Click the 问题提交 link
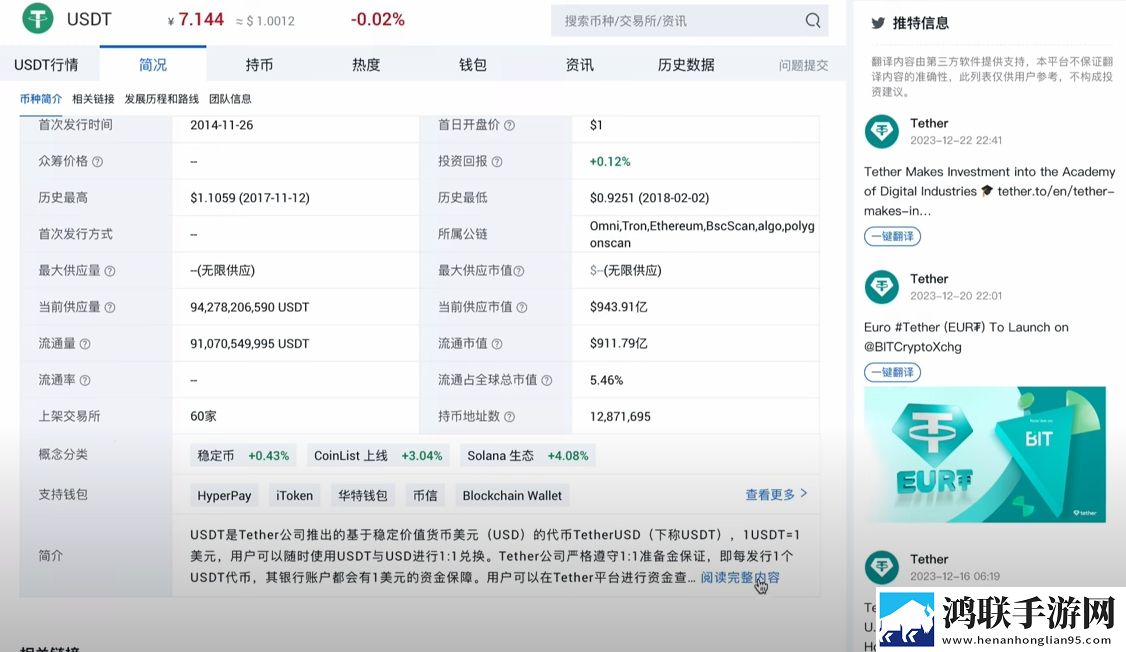This screenshot has height=652, width=1126. 804,65
